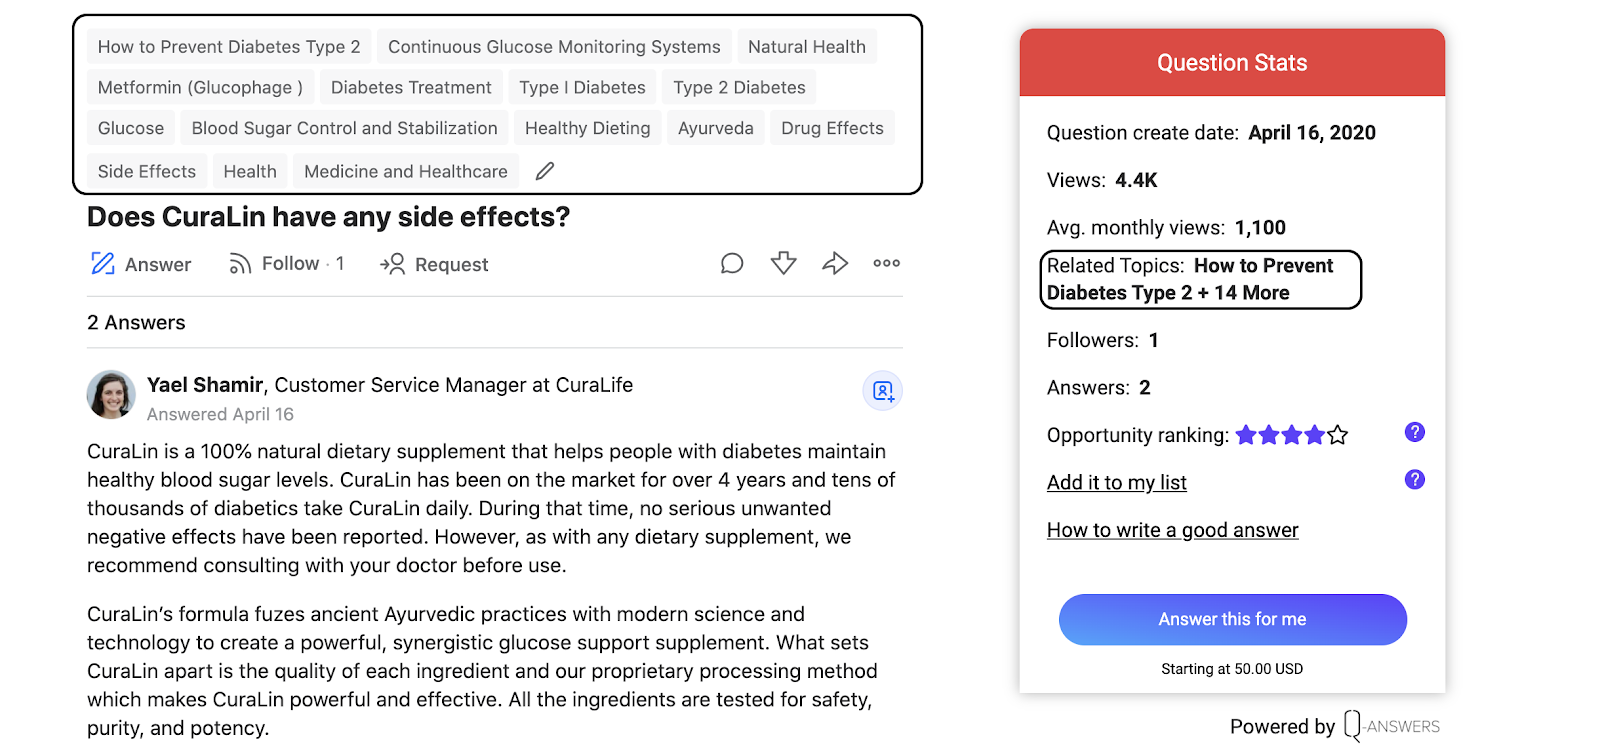Click help icon next to Opportunity ranking
Screen dimensions: 1600x754
pos(1415,432)
